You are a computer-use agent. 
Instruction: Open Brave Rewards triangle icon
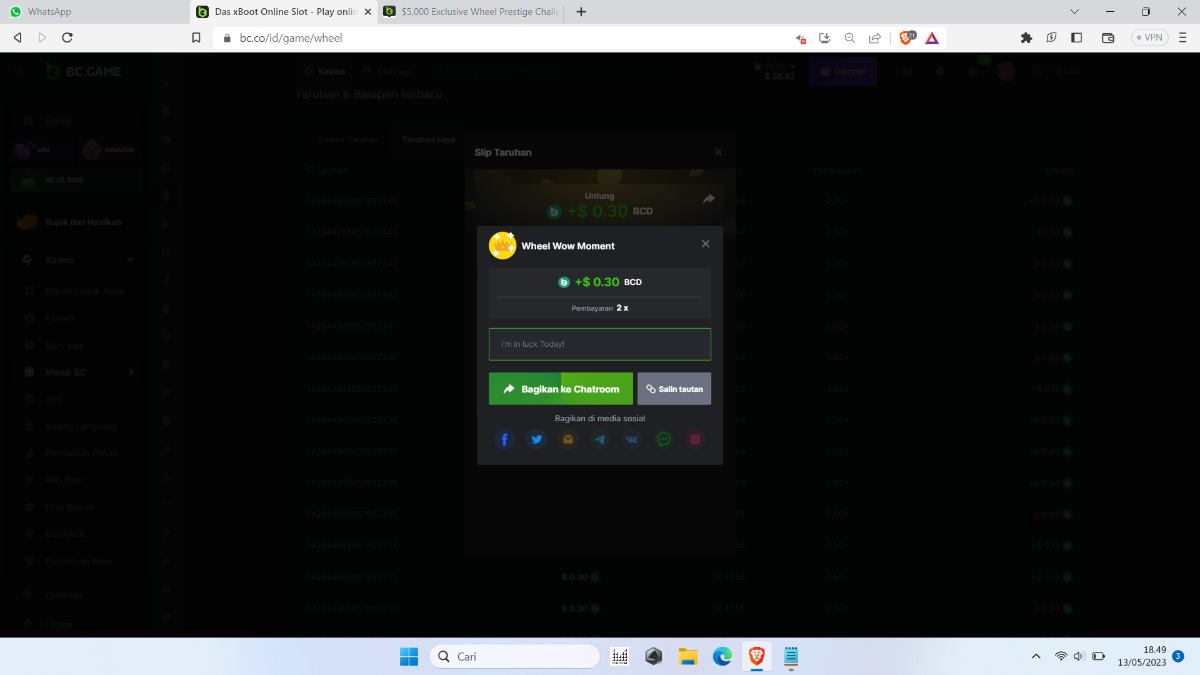point(932,37)
